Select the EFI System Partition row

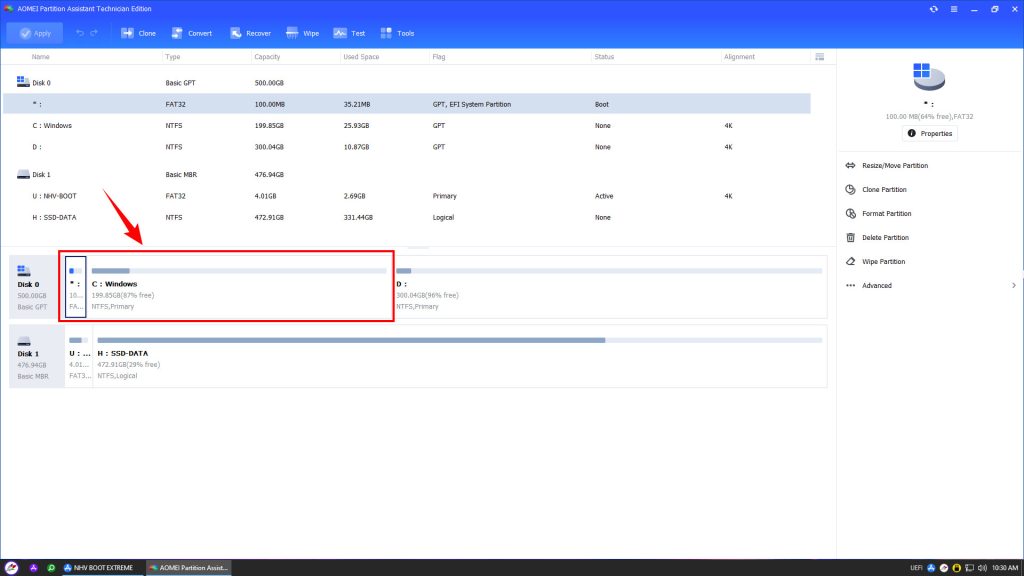tap(407, 104)
